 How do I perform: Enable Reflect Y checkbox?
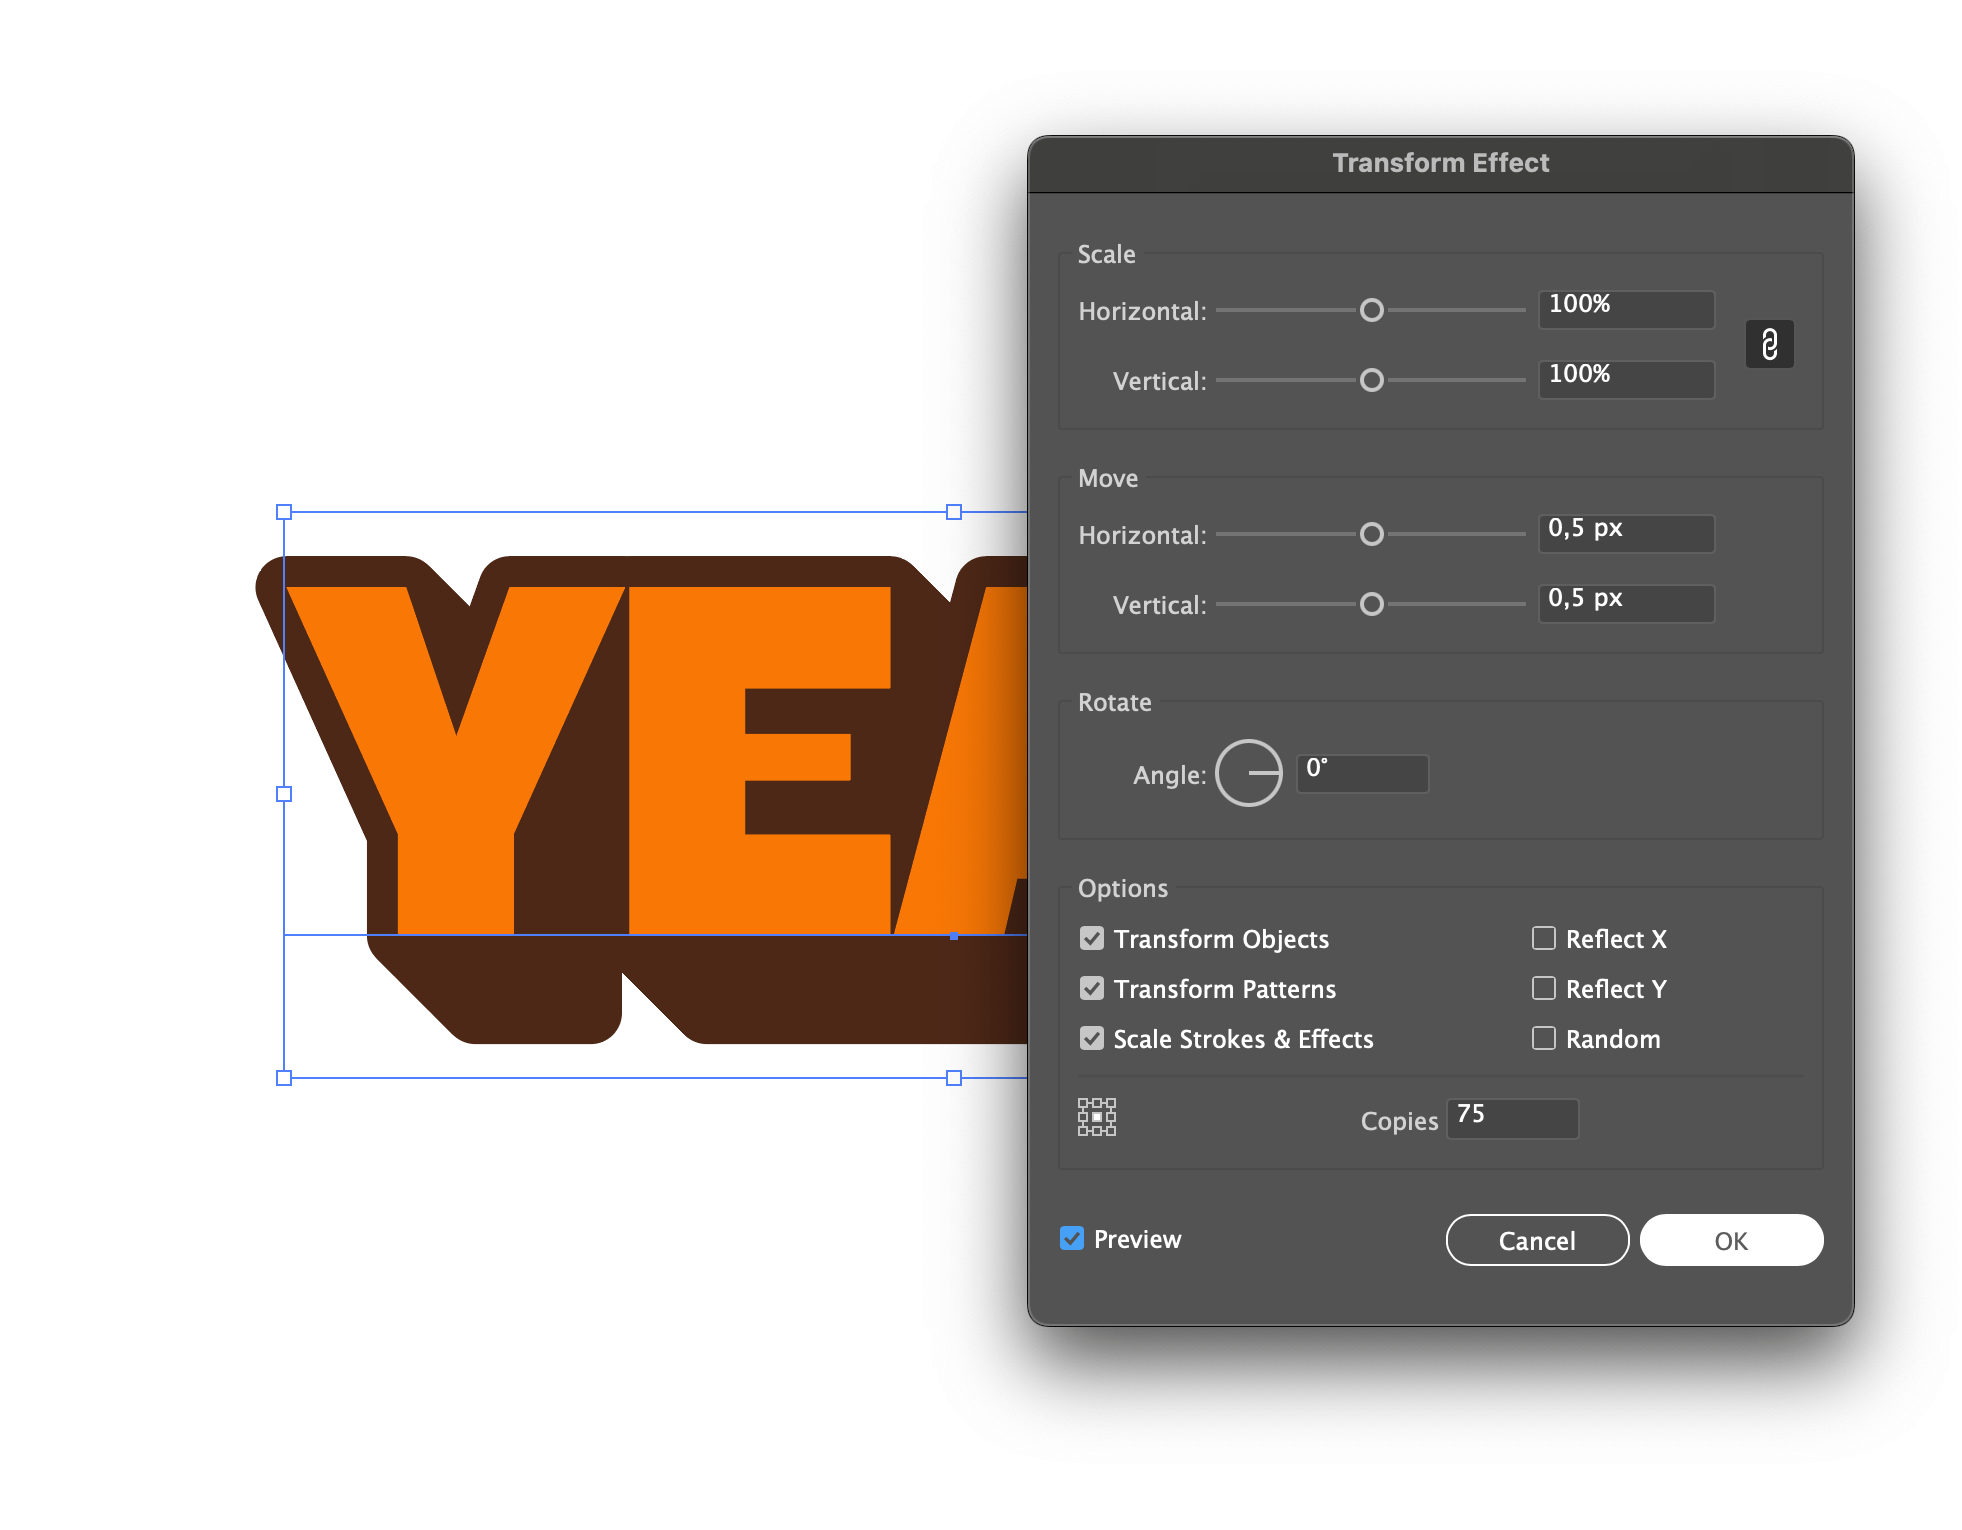click(x=1544, y=988)
